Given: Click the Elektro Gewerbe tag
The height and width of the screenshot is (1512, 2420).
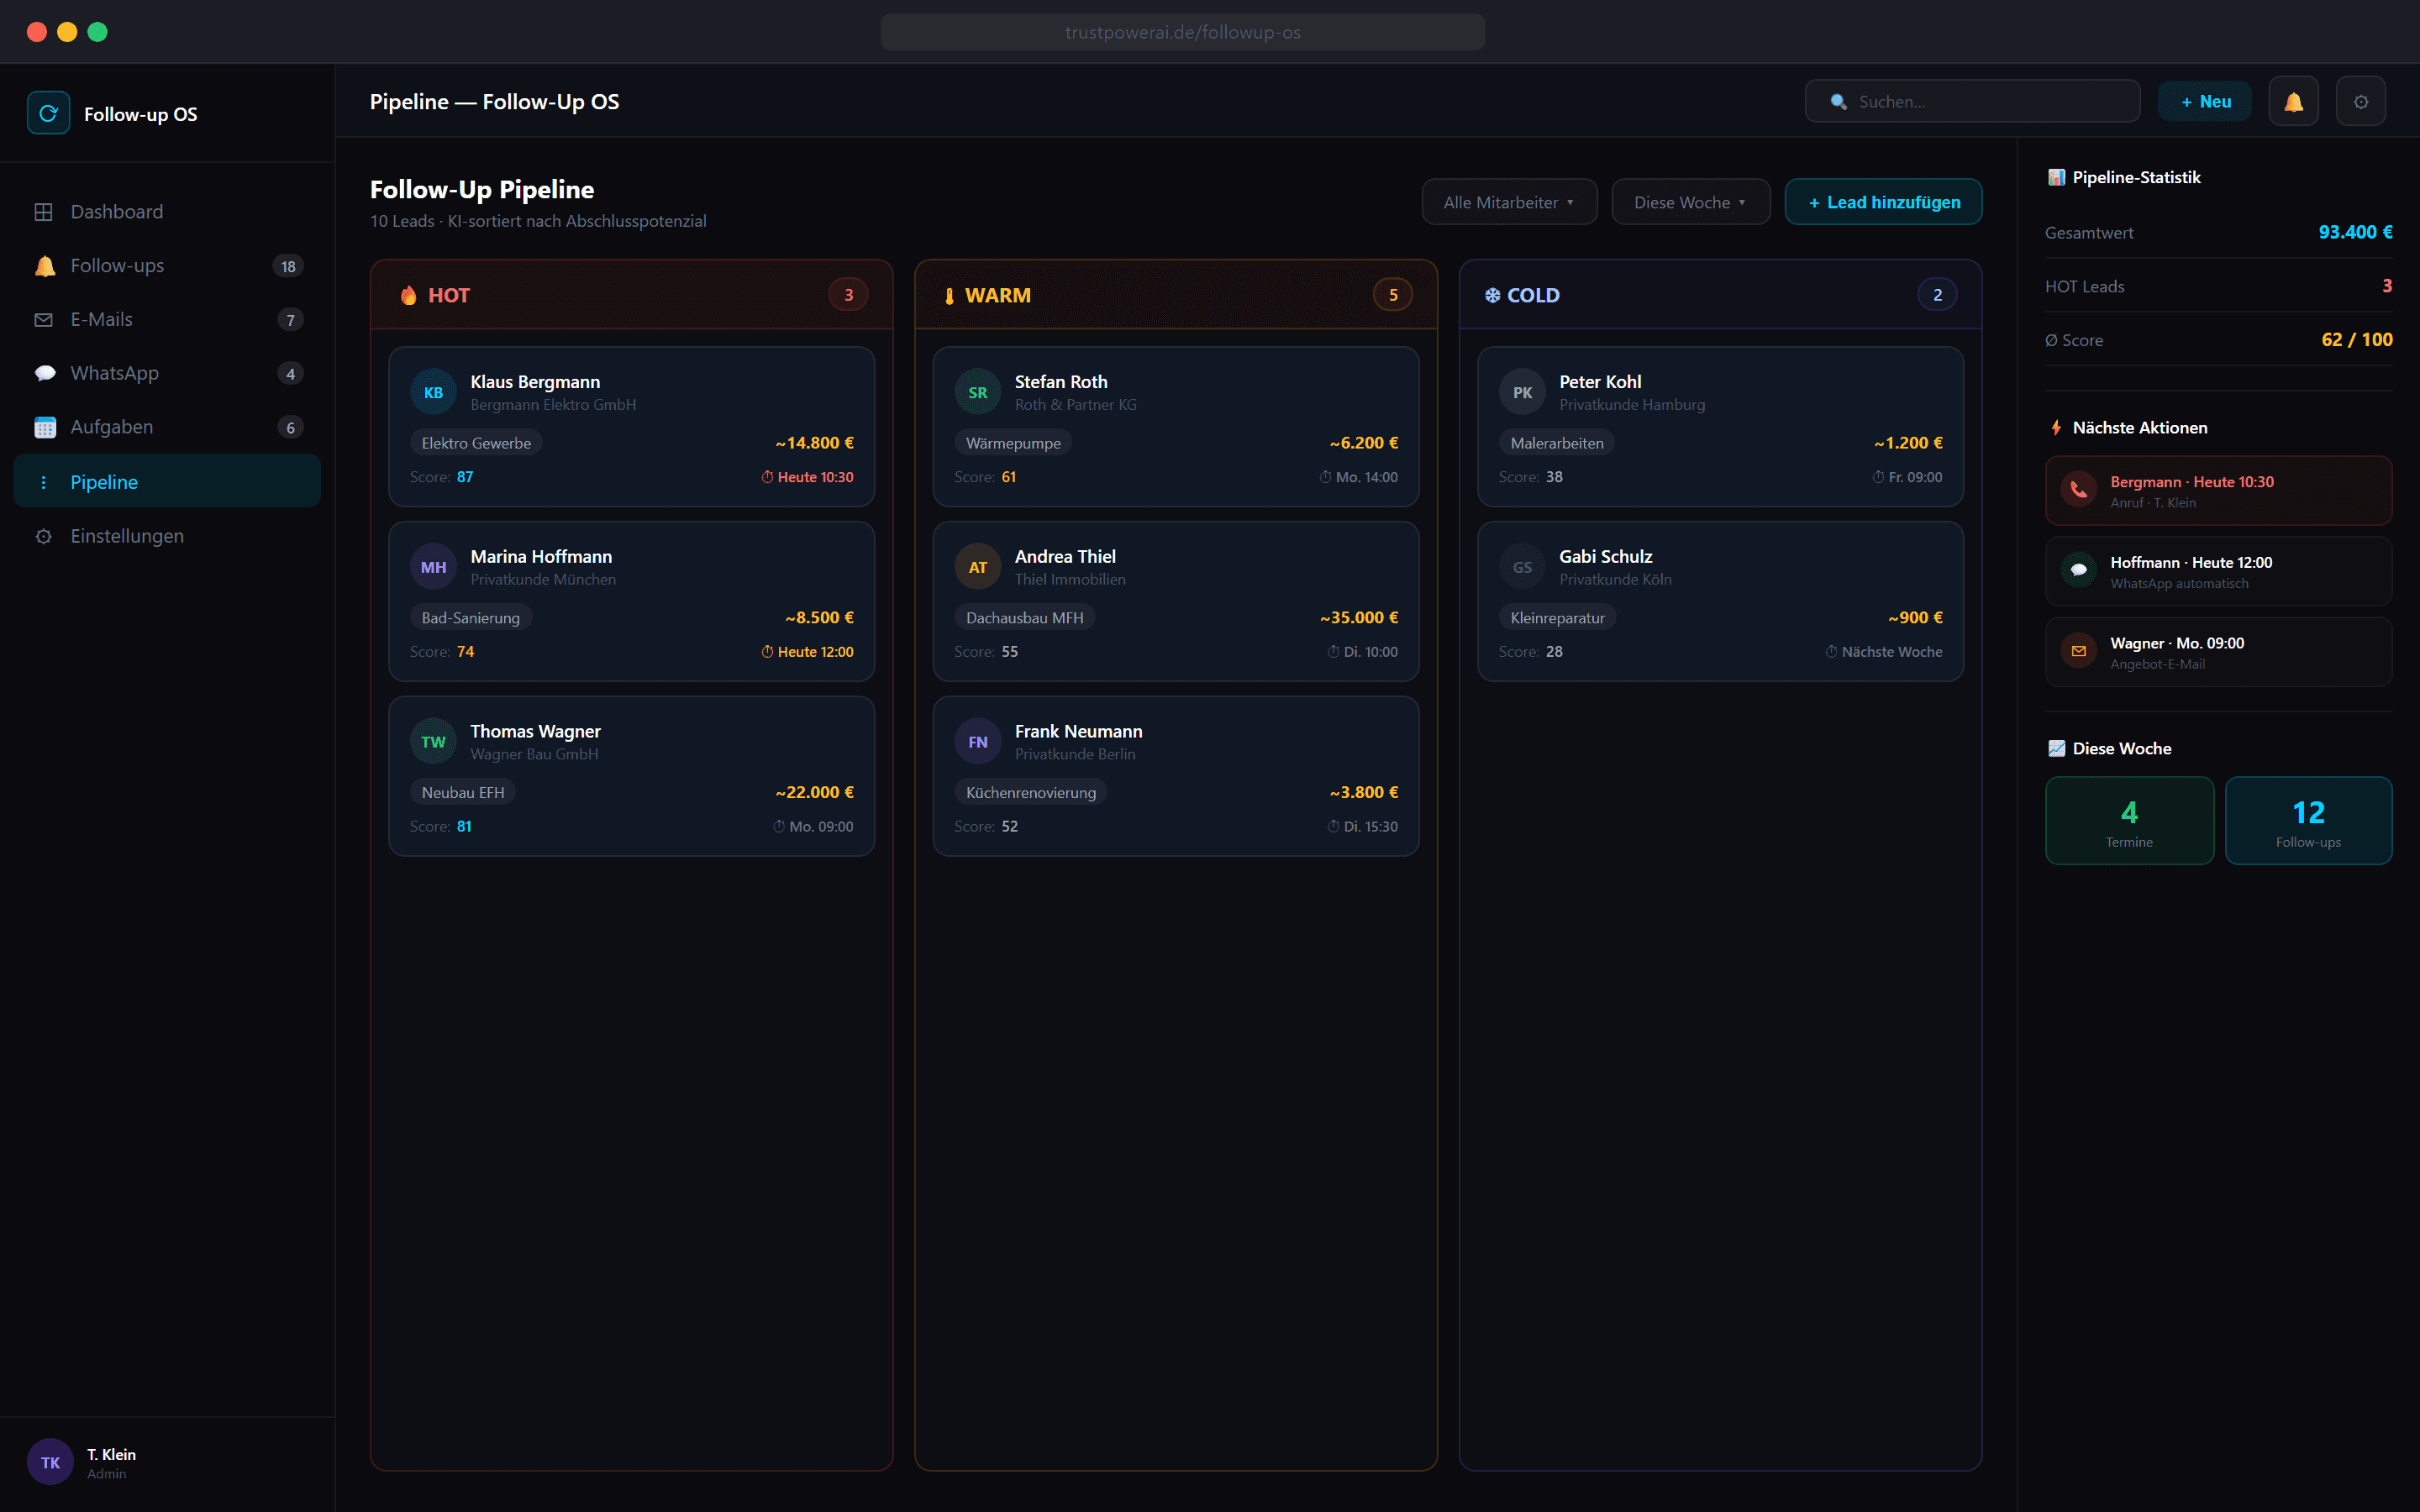Looking at the screenshot, I should point(476,443).
